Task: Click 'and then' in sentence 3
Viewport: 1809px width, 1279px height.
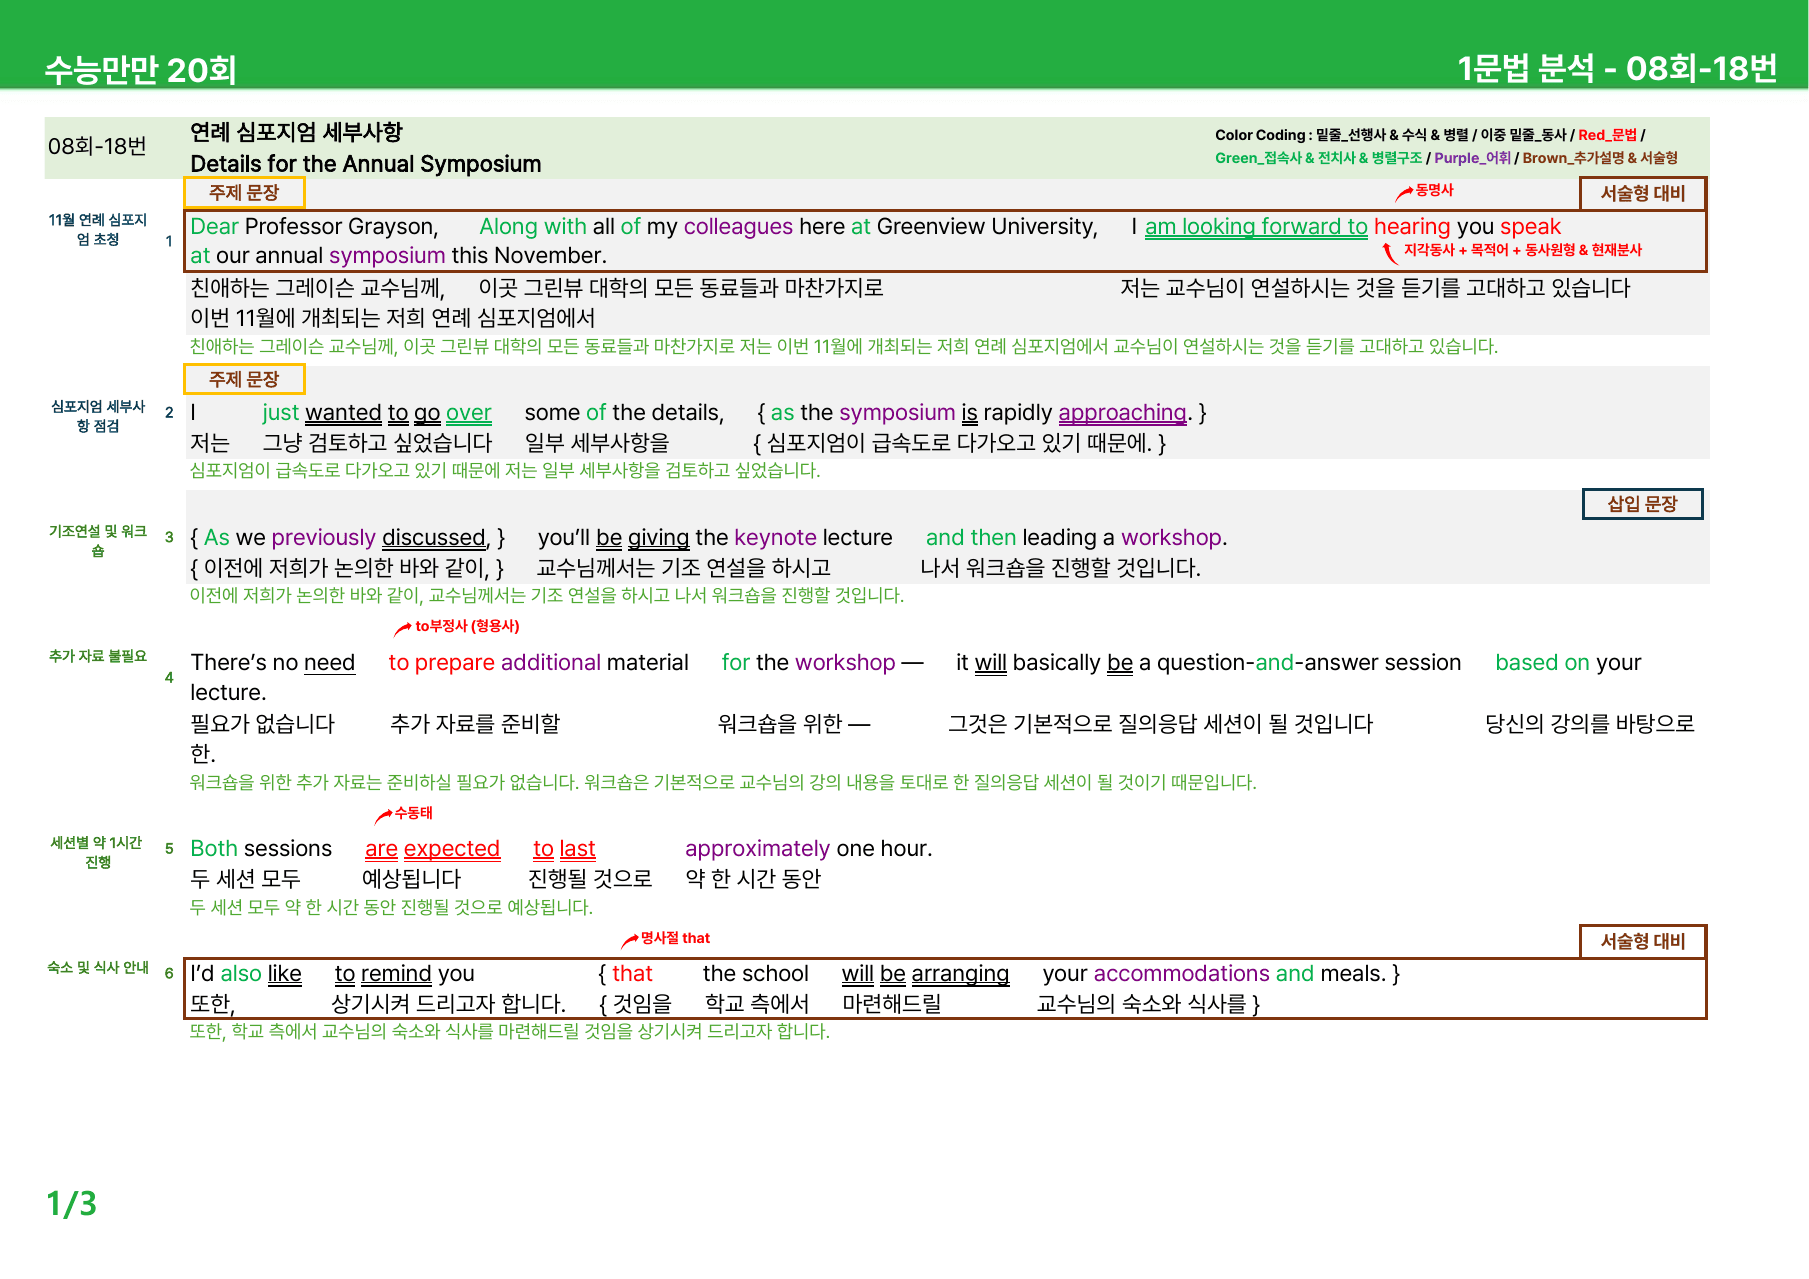Action: [971, 538]
